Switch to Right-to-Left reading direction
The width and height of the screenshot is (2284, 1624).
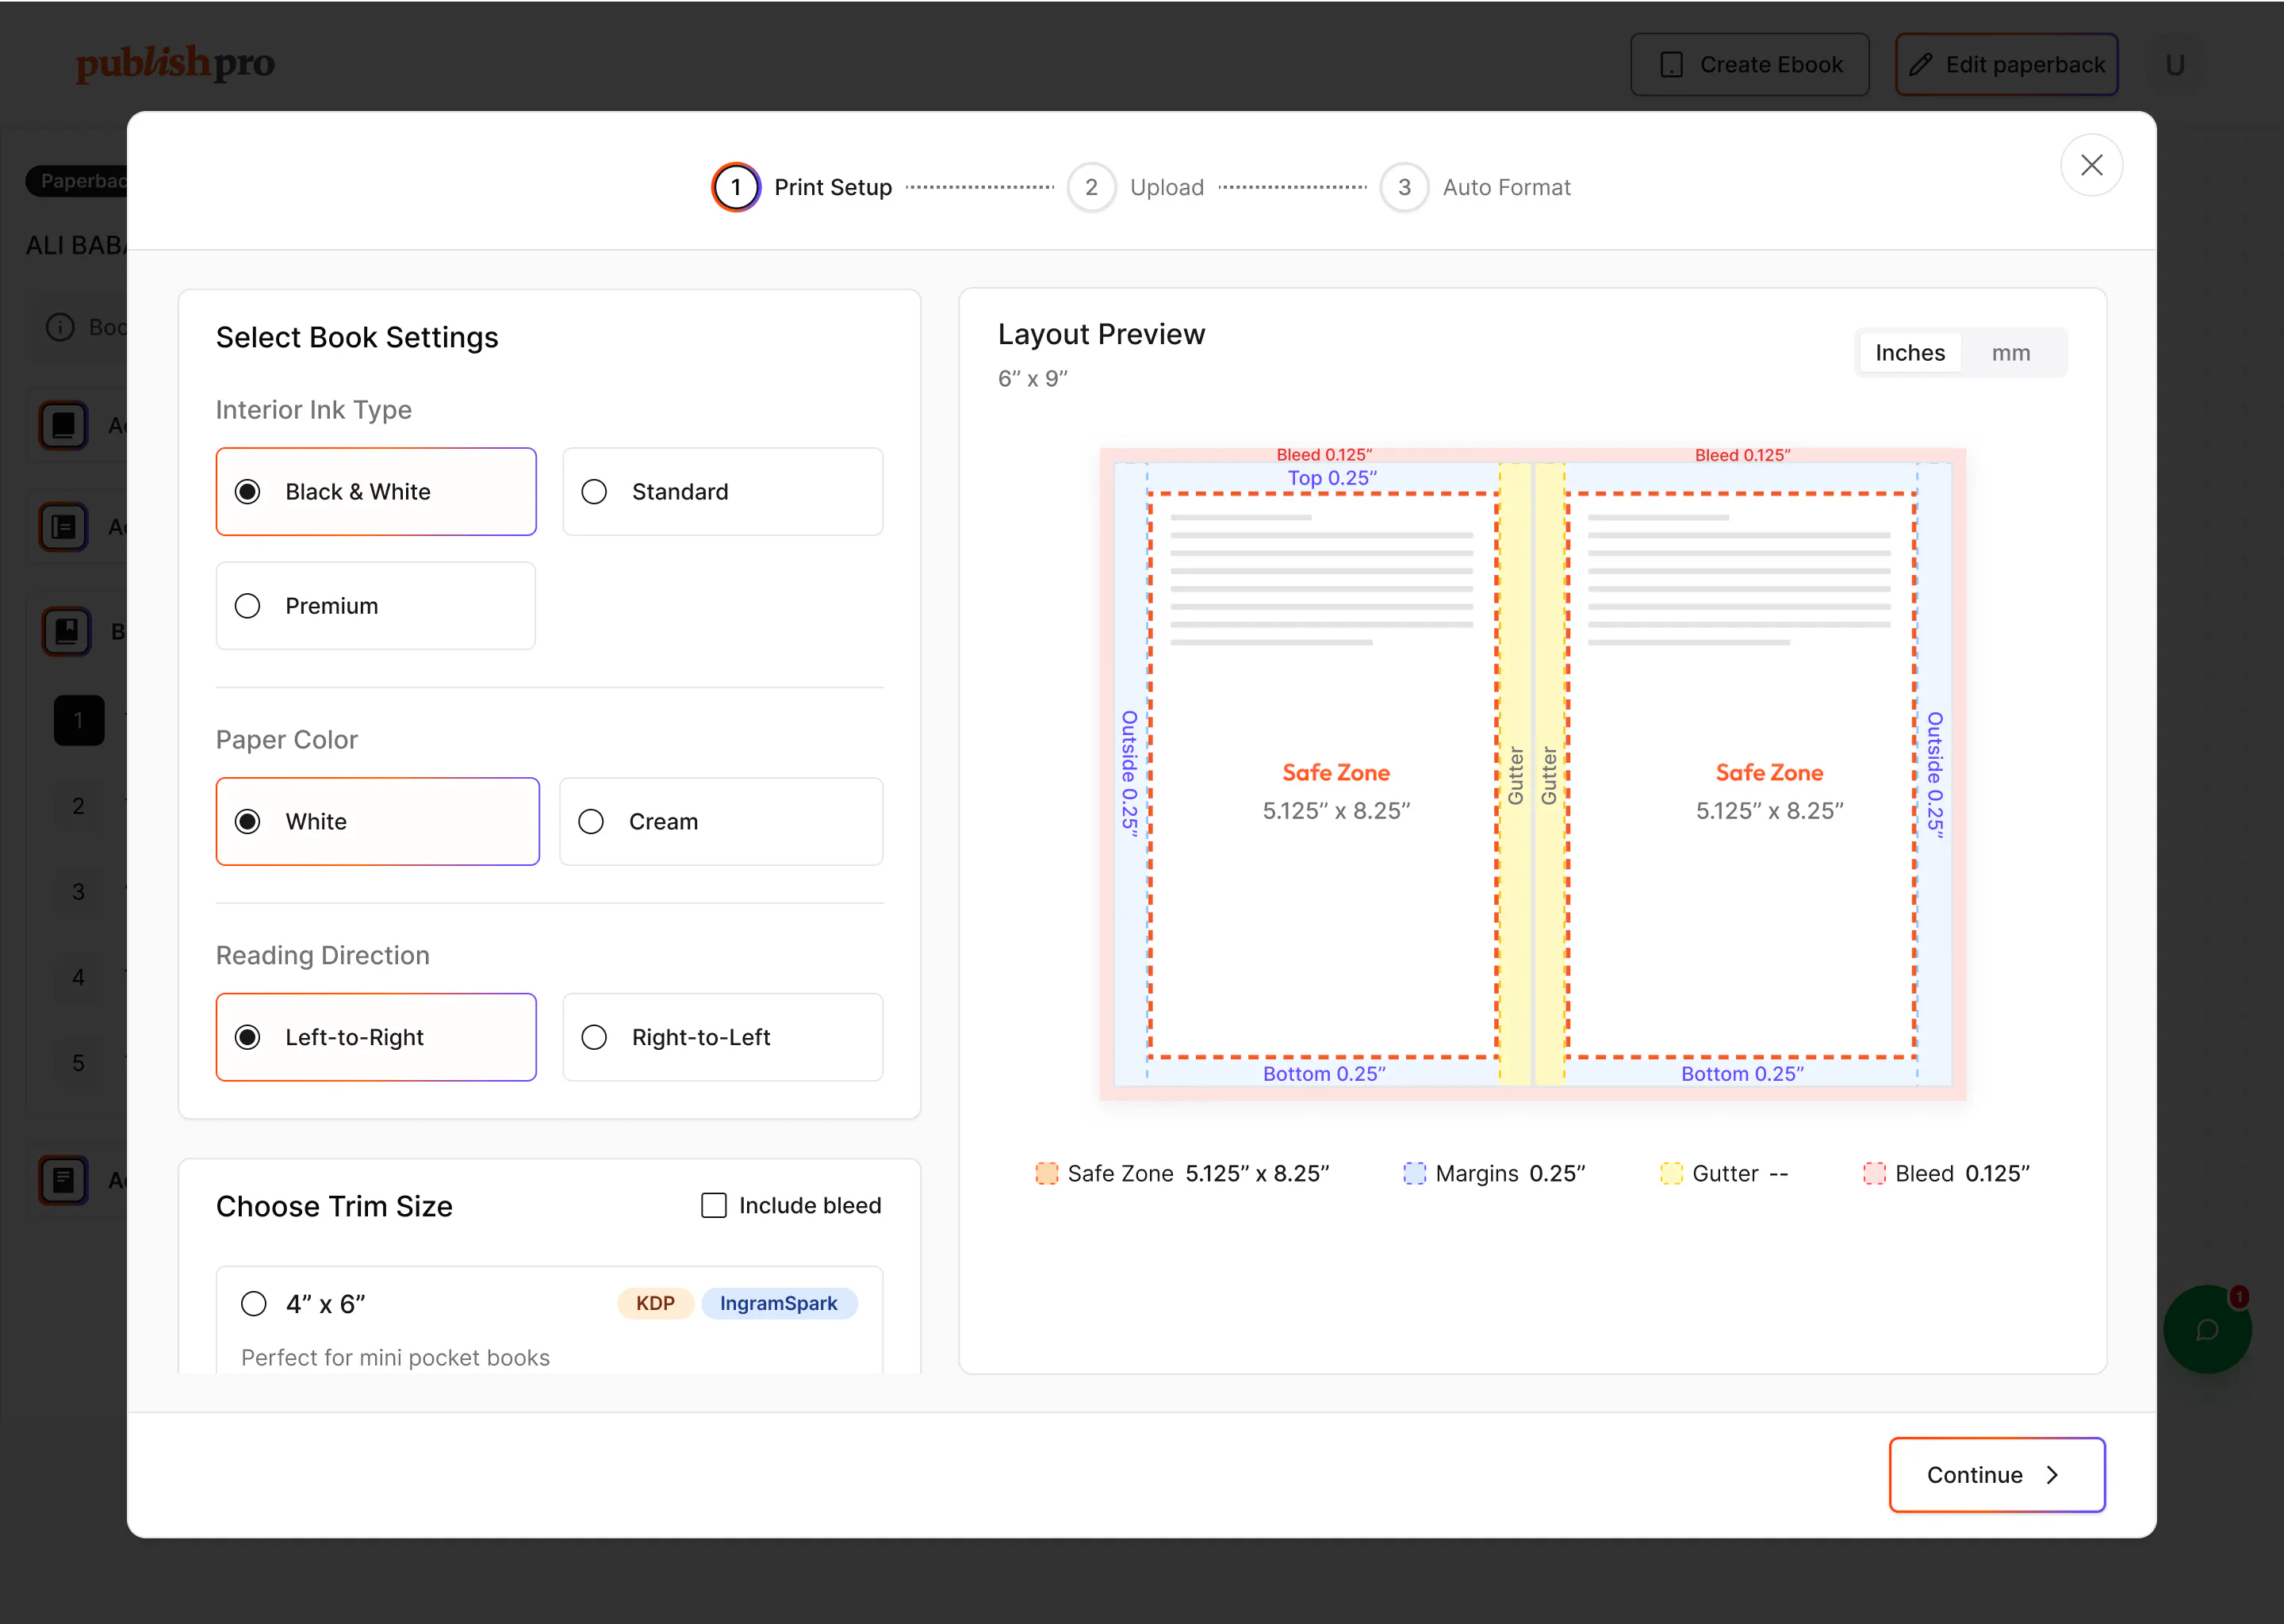point(722,1037)
